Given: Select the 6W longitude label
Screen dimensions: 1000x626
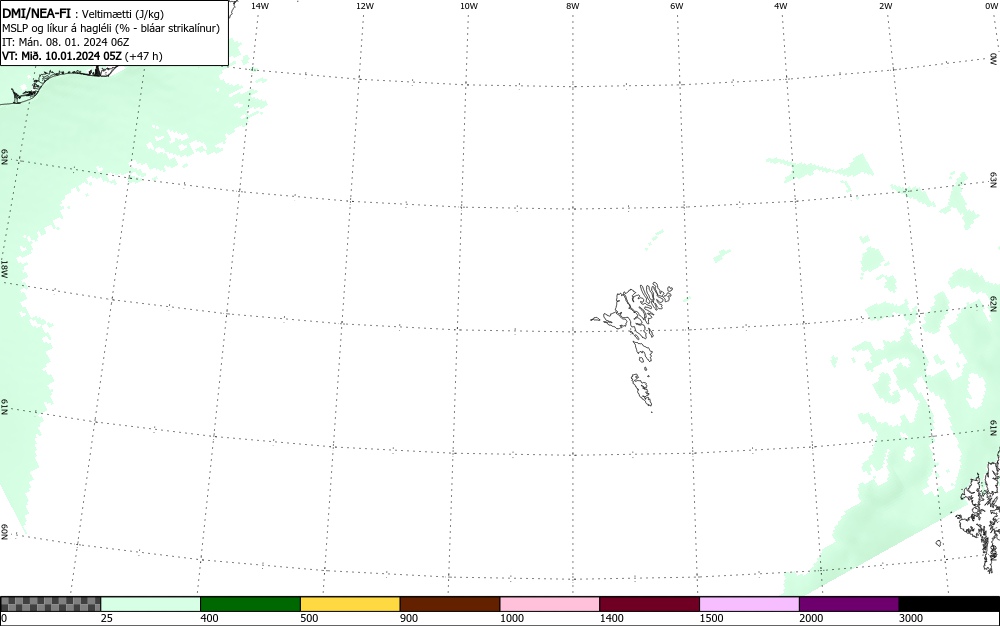Looking at the screenshot, I should click(677, 6).
